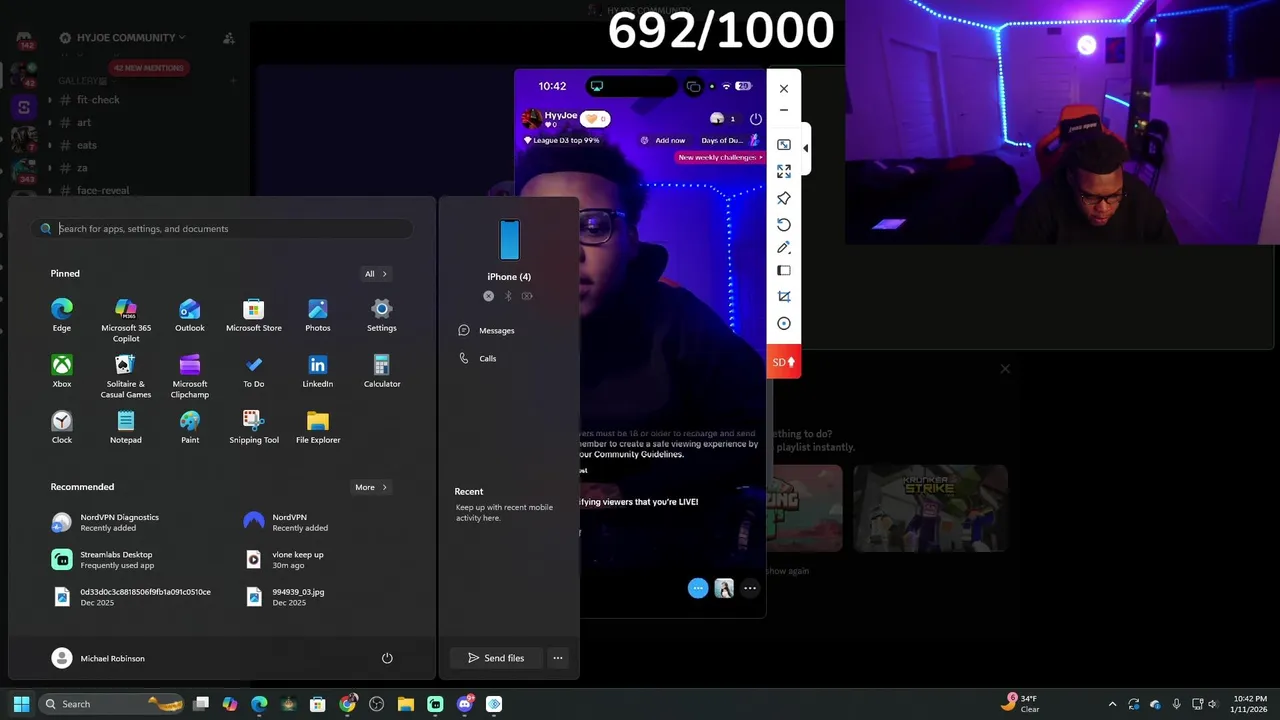This screenshot has height=720, width=1280.
Task: Click SD quality upgrade button
Action: pos(784,362)
